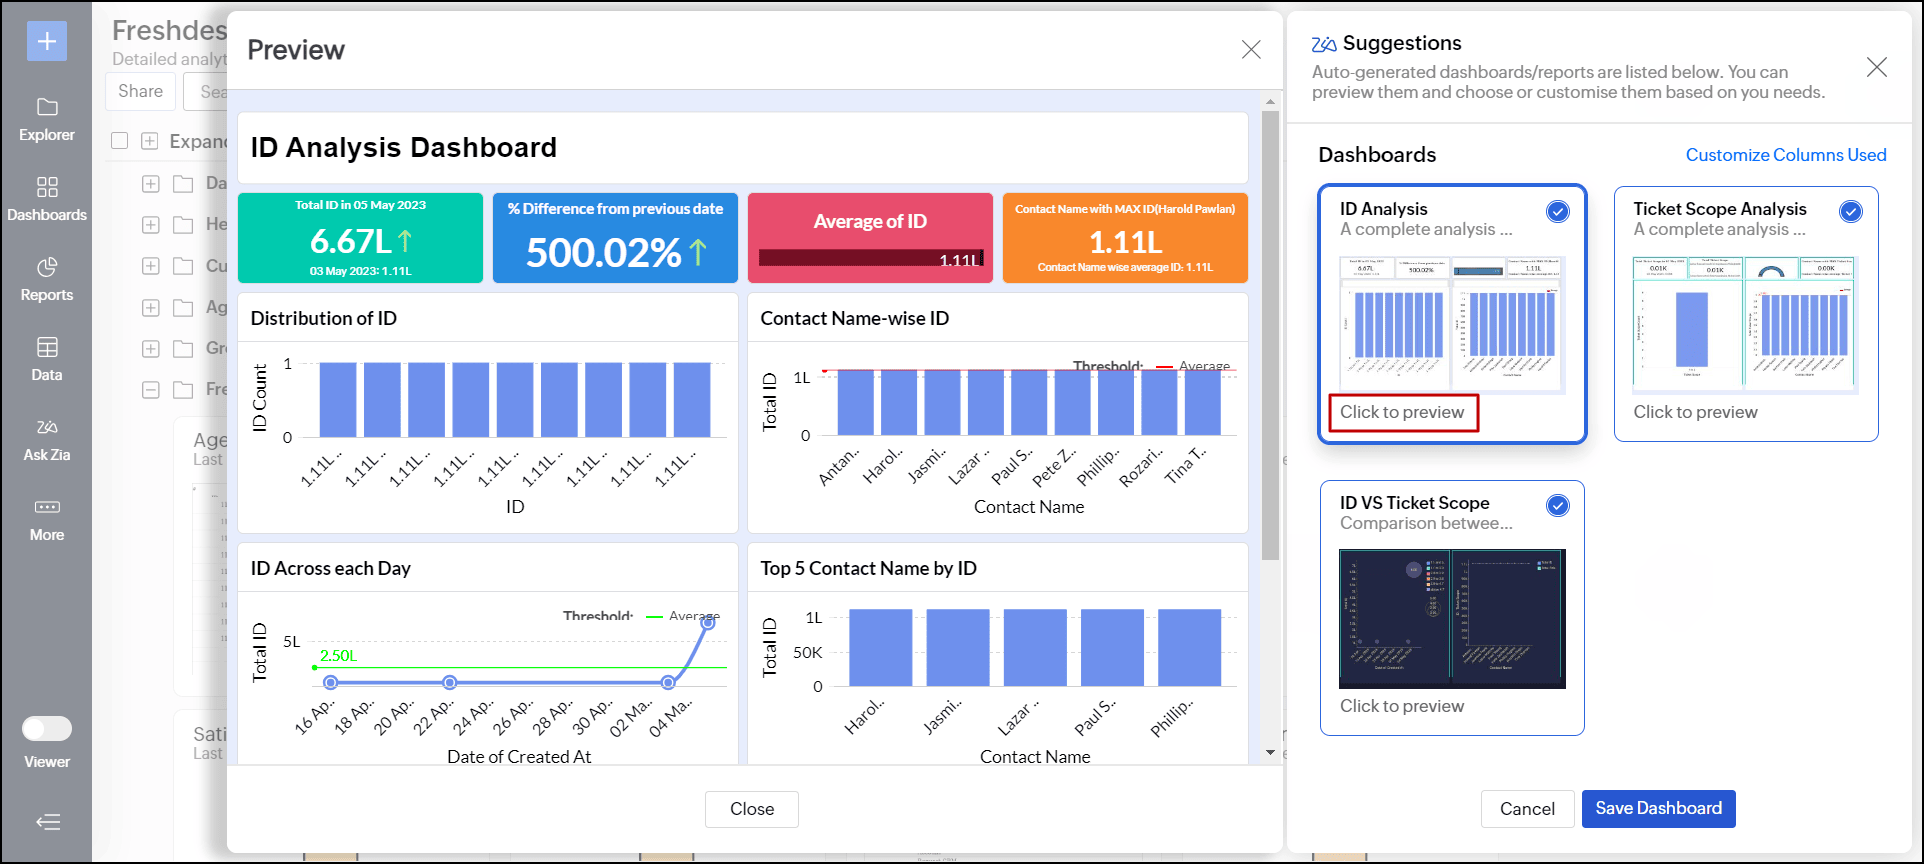Open Reports from the sidebar
This screenshot has height=864, width=1924.
click(x=47, y=279)
